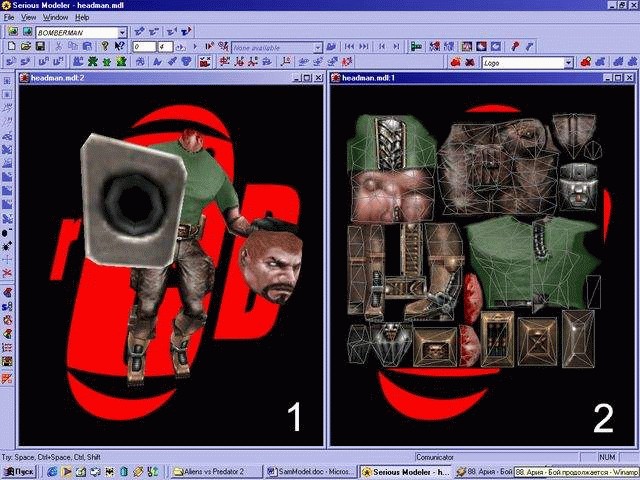Click the red-black checkbox toggle icon

point(205,62)
